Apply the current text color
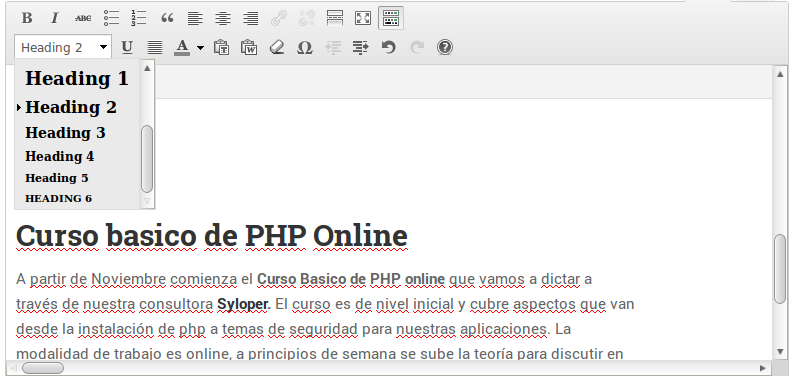 click(x=182, y=48)
